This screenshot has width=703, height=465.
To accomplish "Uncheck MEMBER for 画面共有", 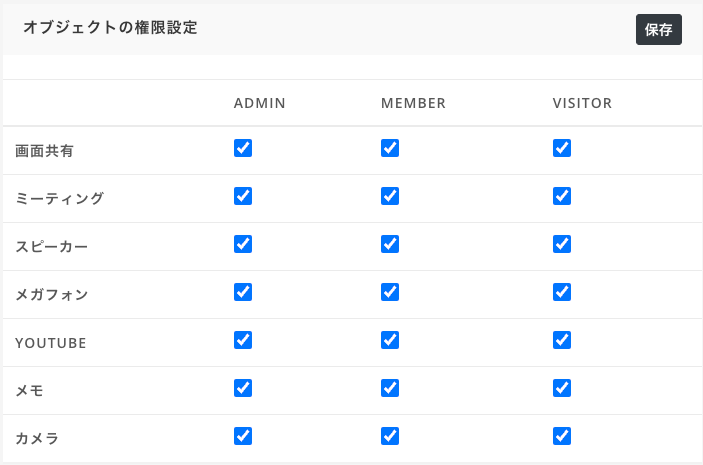I will (390, 148).
